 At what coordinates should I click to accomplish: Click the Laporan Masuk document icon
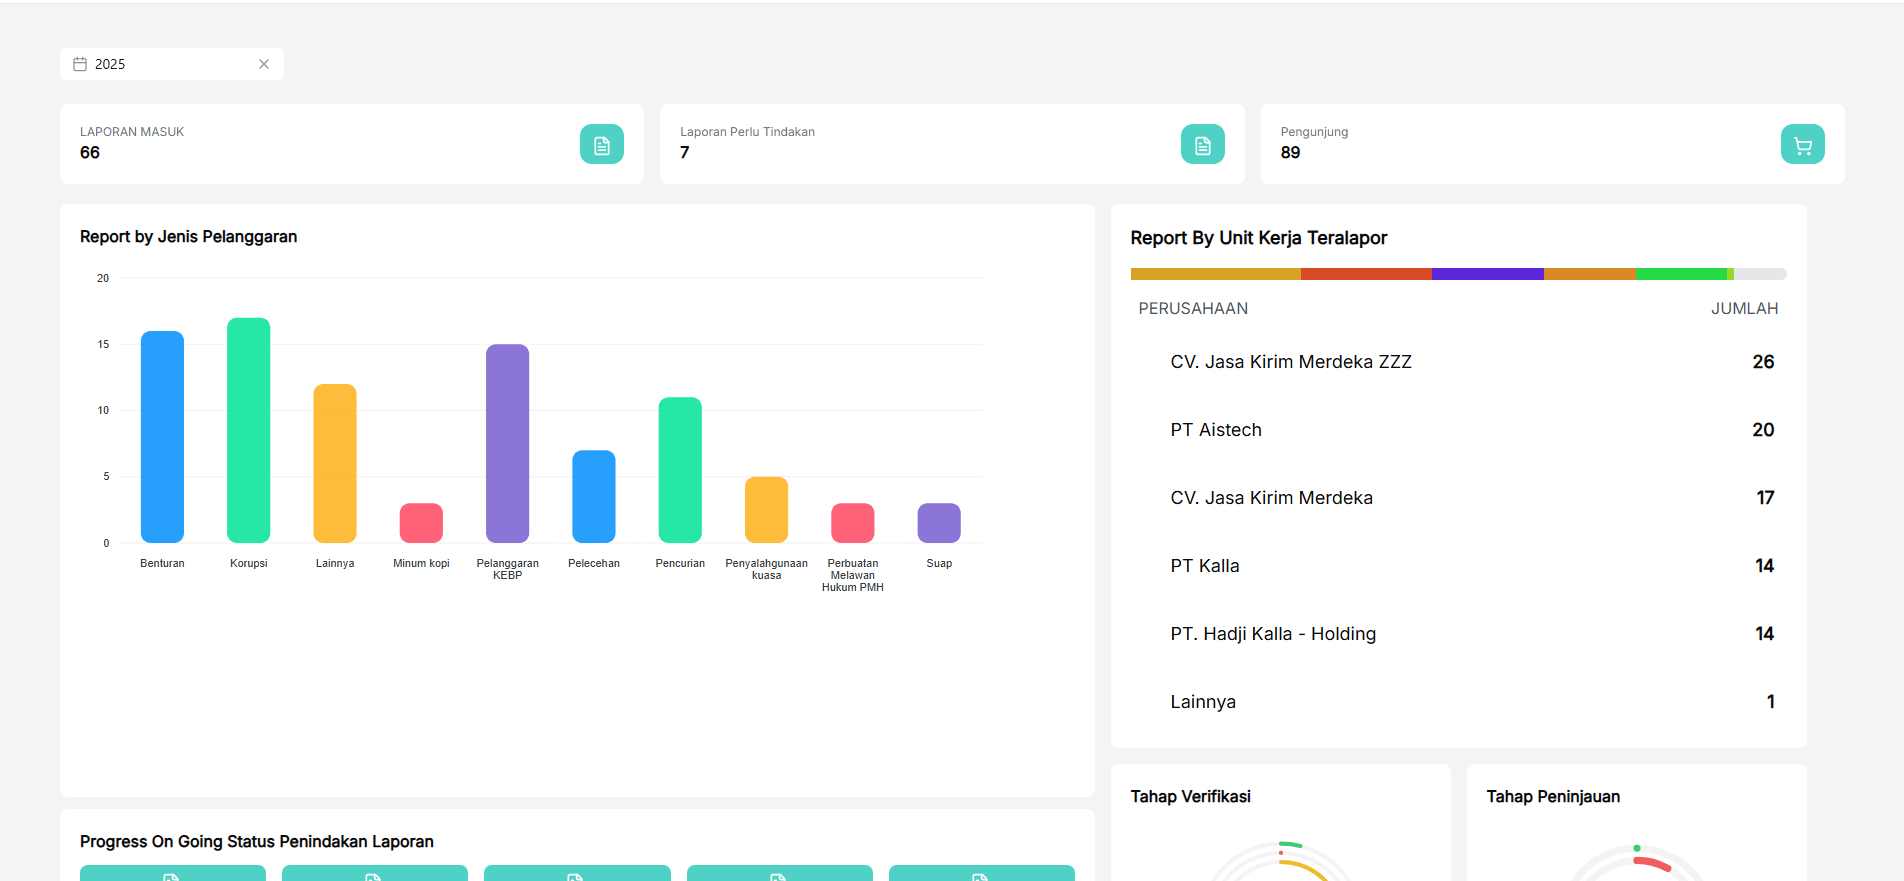click(x=602, y=144)
